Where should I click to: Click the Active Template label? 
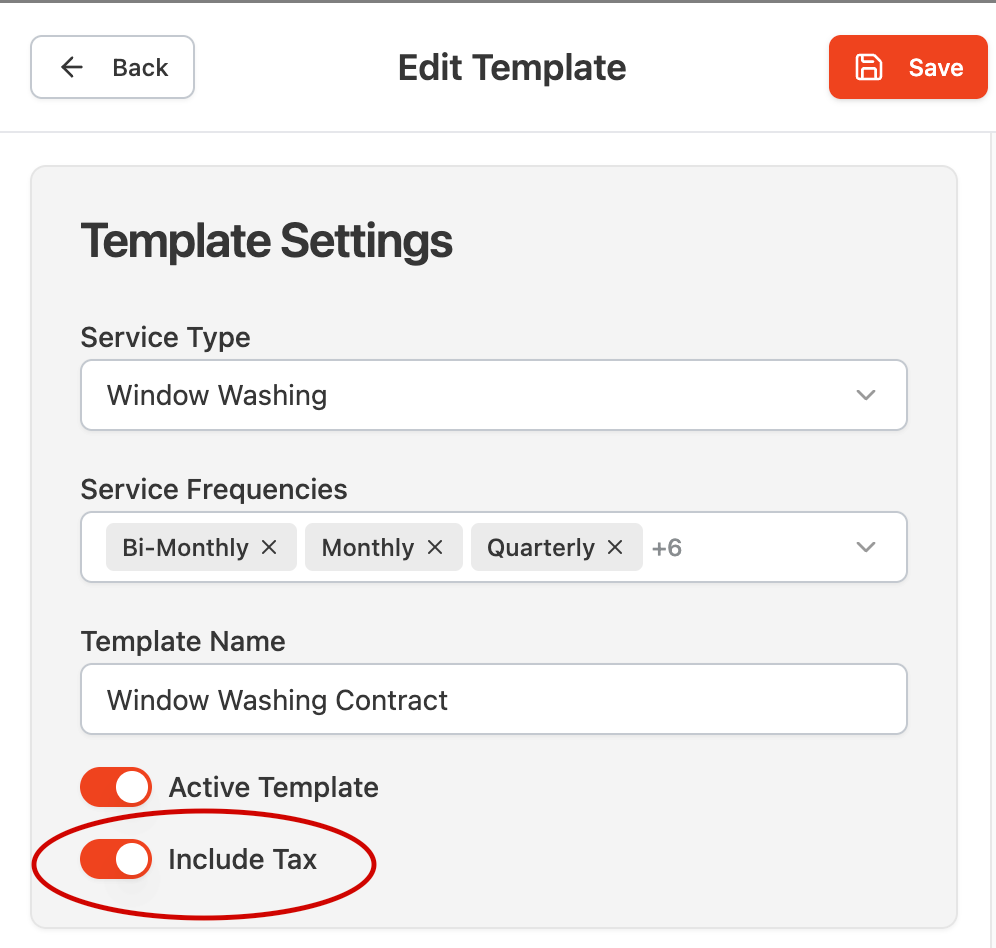(274, 787)
